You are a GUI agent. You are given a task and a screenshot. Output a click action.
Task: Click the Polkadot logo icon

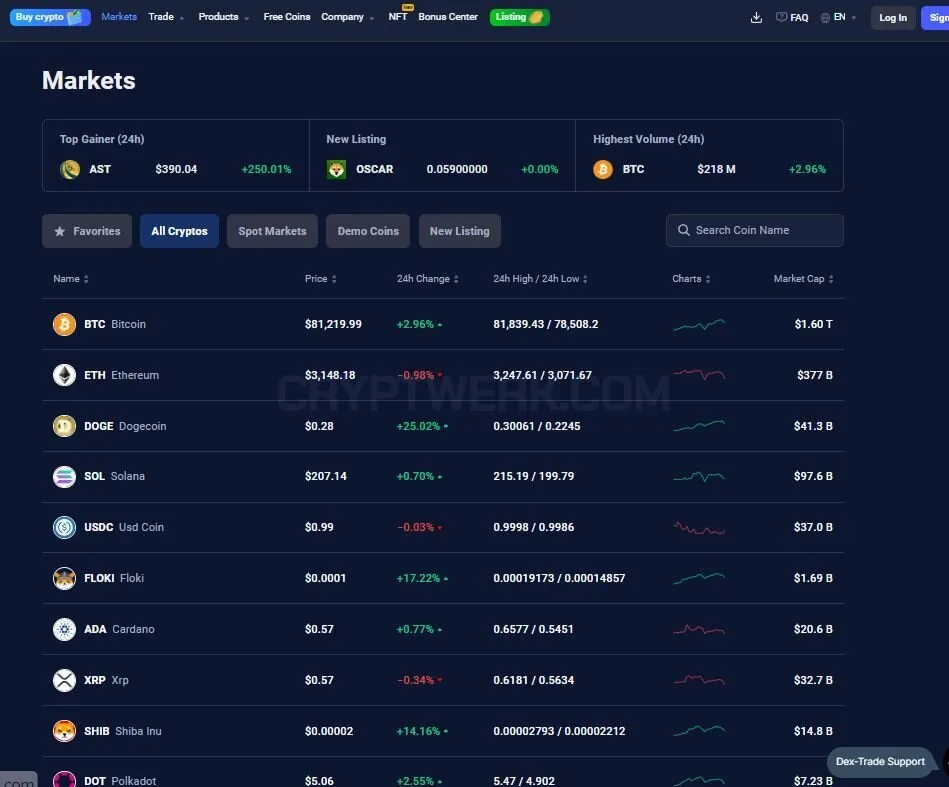64,780
